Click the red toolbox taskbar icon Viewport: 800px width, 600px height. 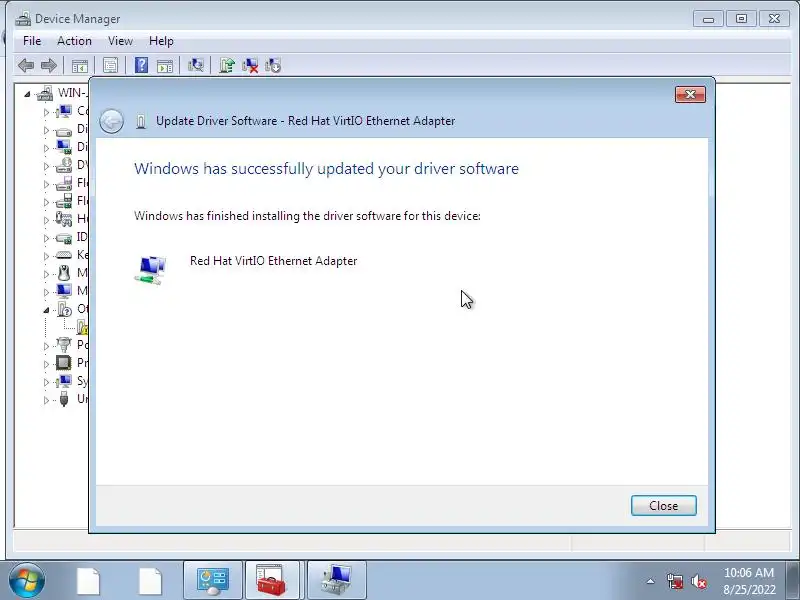[x=272, y=581]
